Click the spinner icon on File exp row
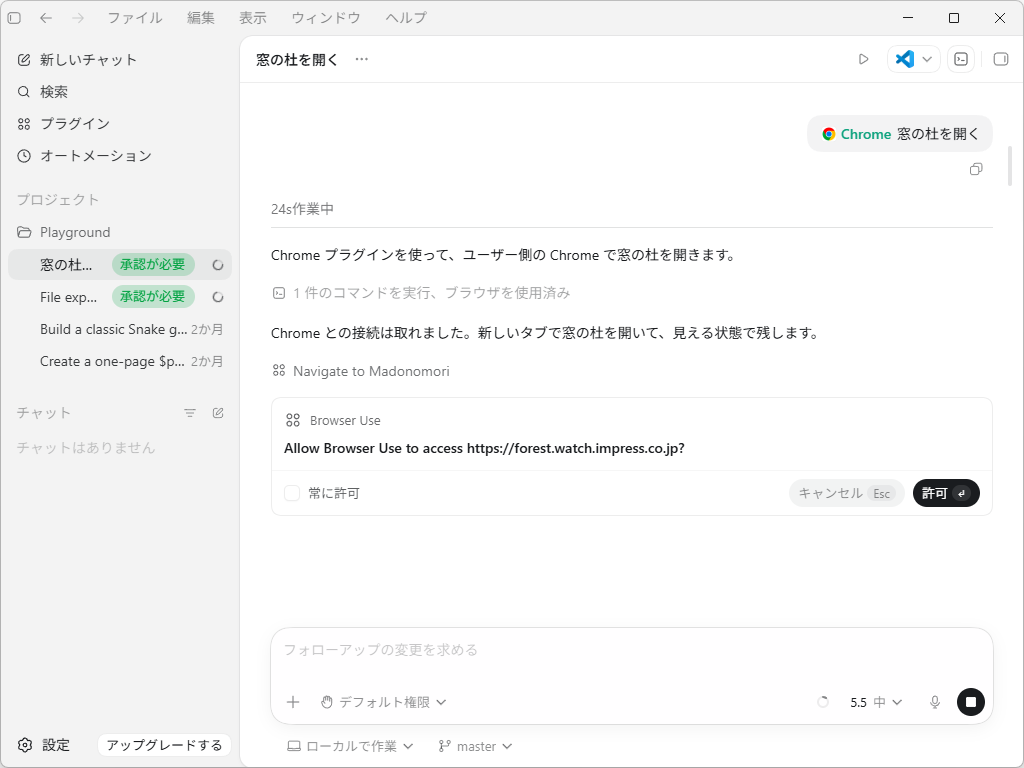 tap(218, 297)
